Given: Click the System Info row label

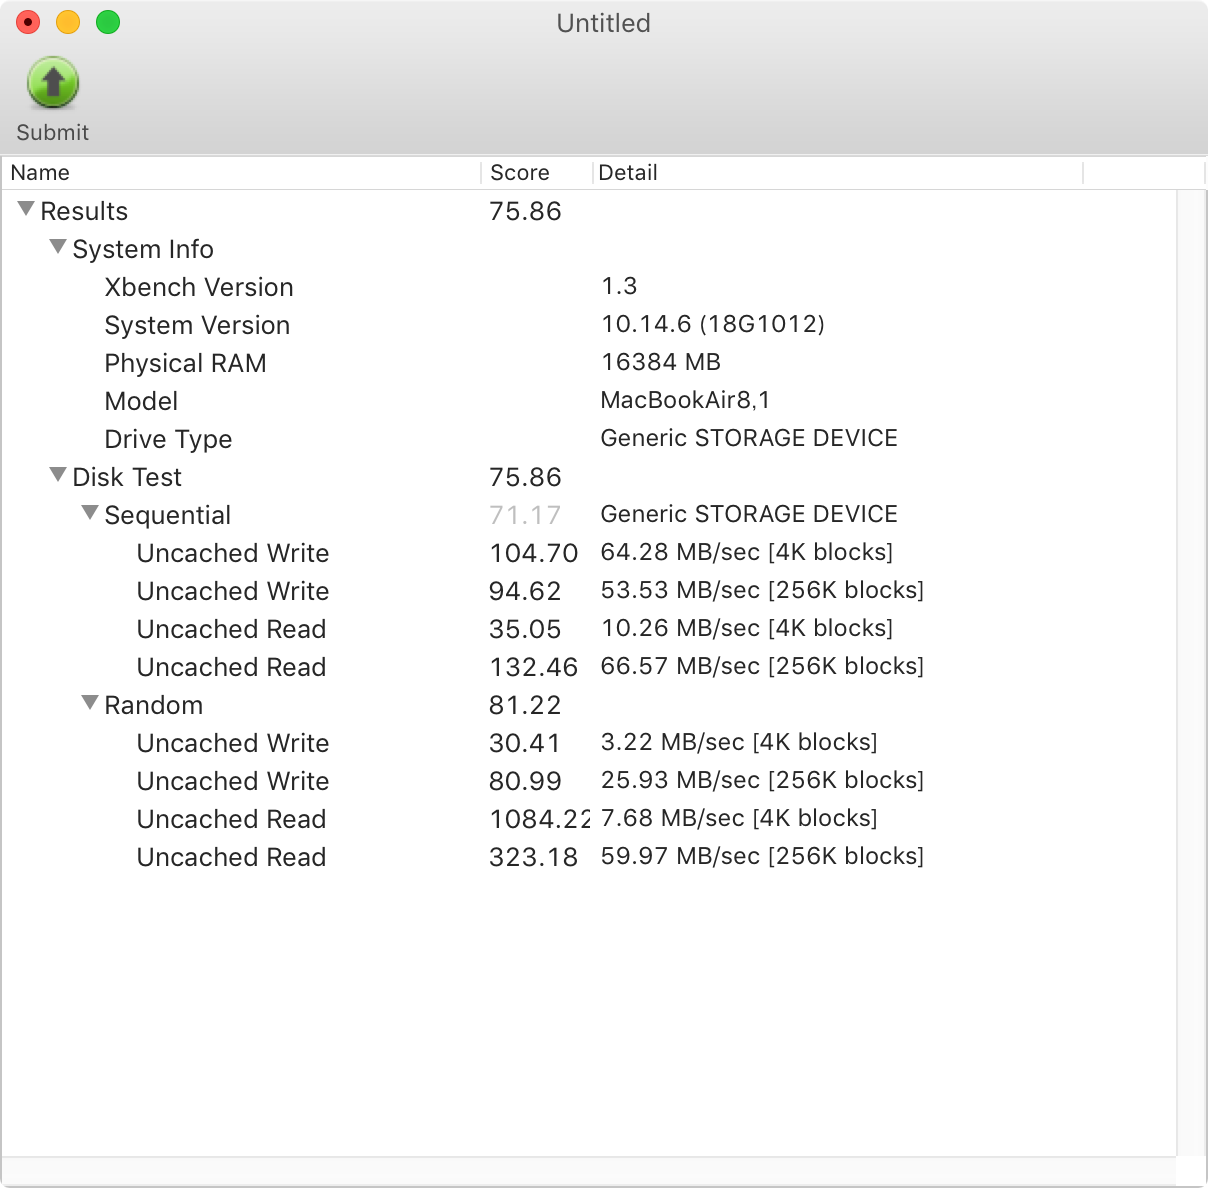Looking at the screenshot, I should [x=143, y=249].
